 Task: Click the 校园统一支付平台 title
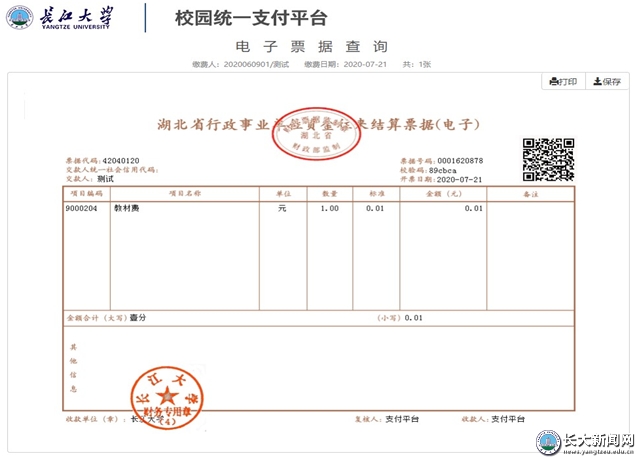pyautogui.click(x=251, y=18)
